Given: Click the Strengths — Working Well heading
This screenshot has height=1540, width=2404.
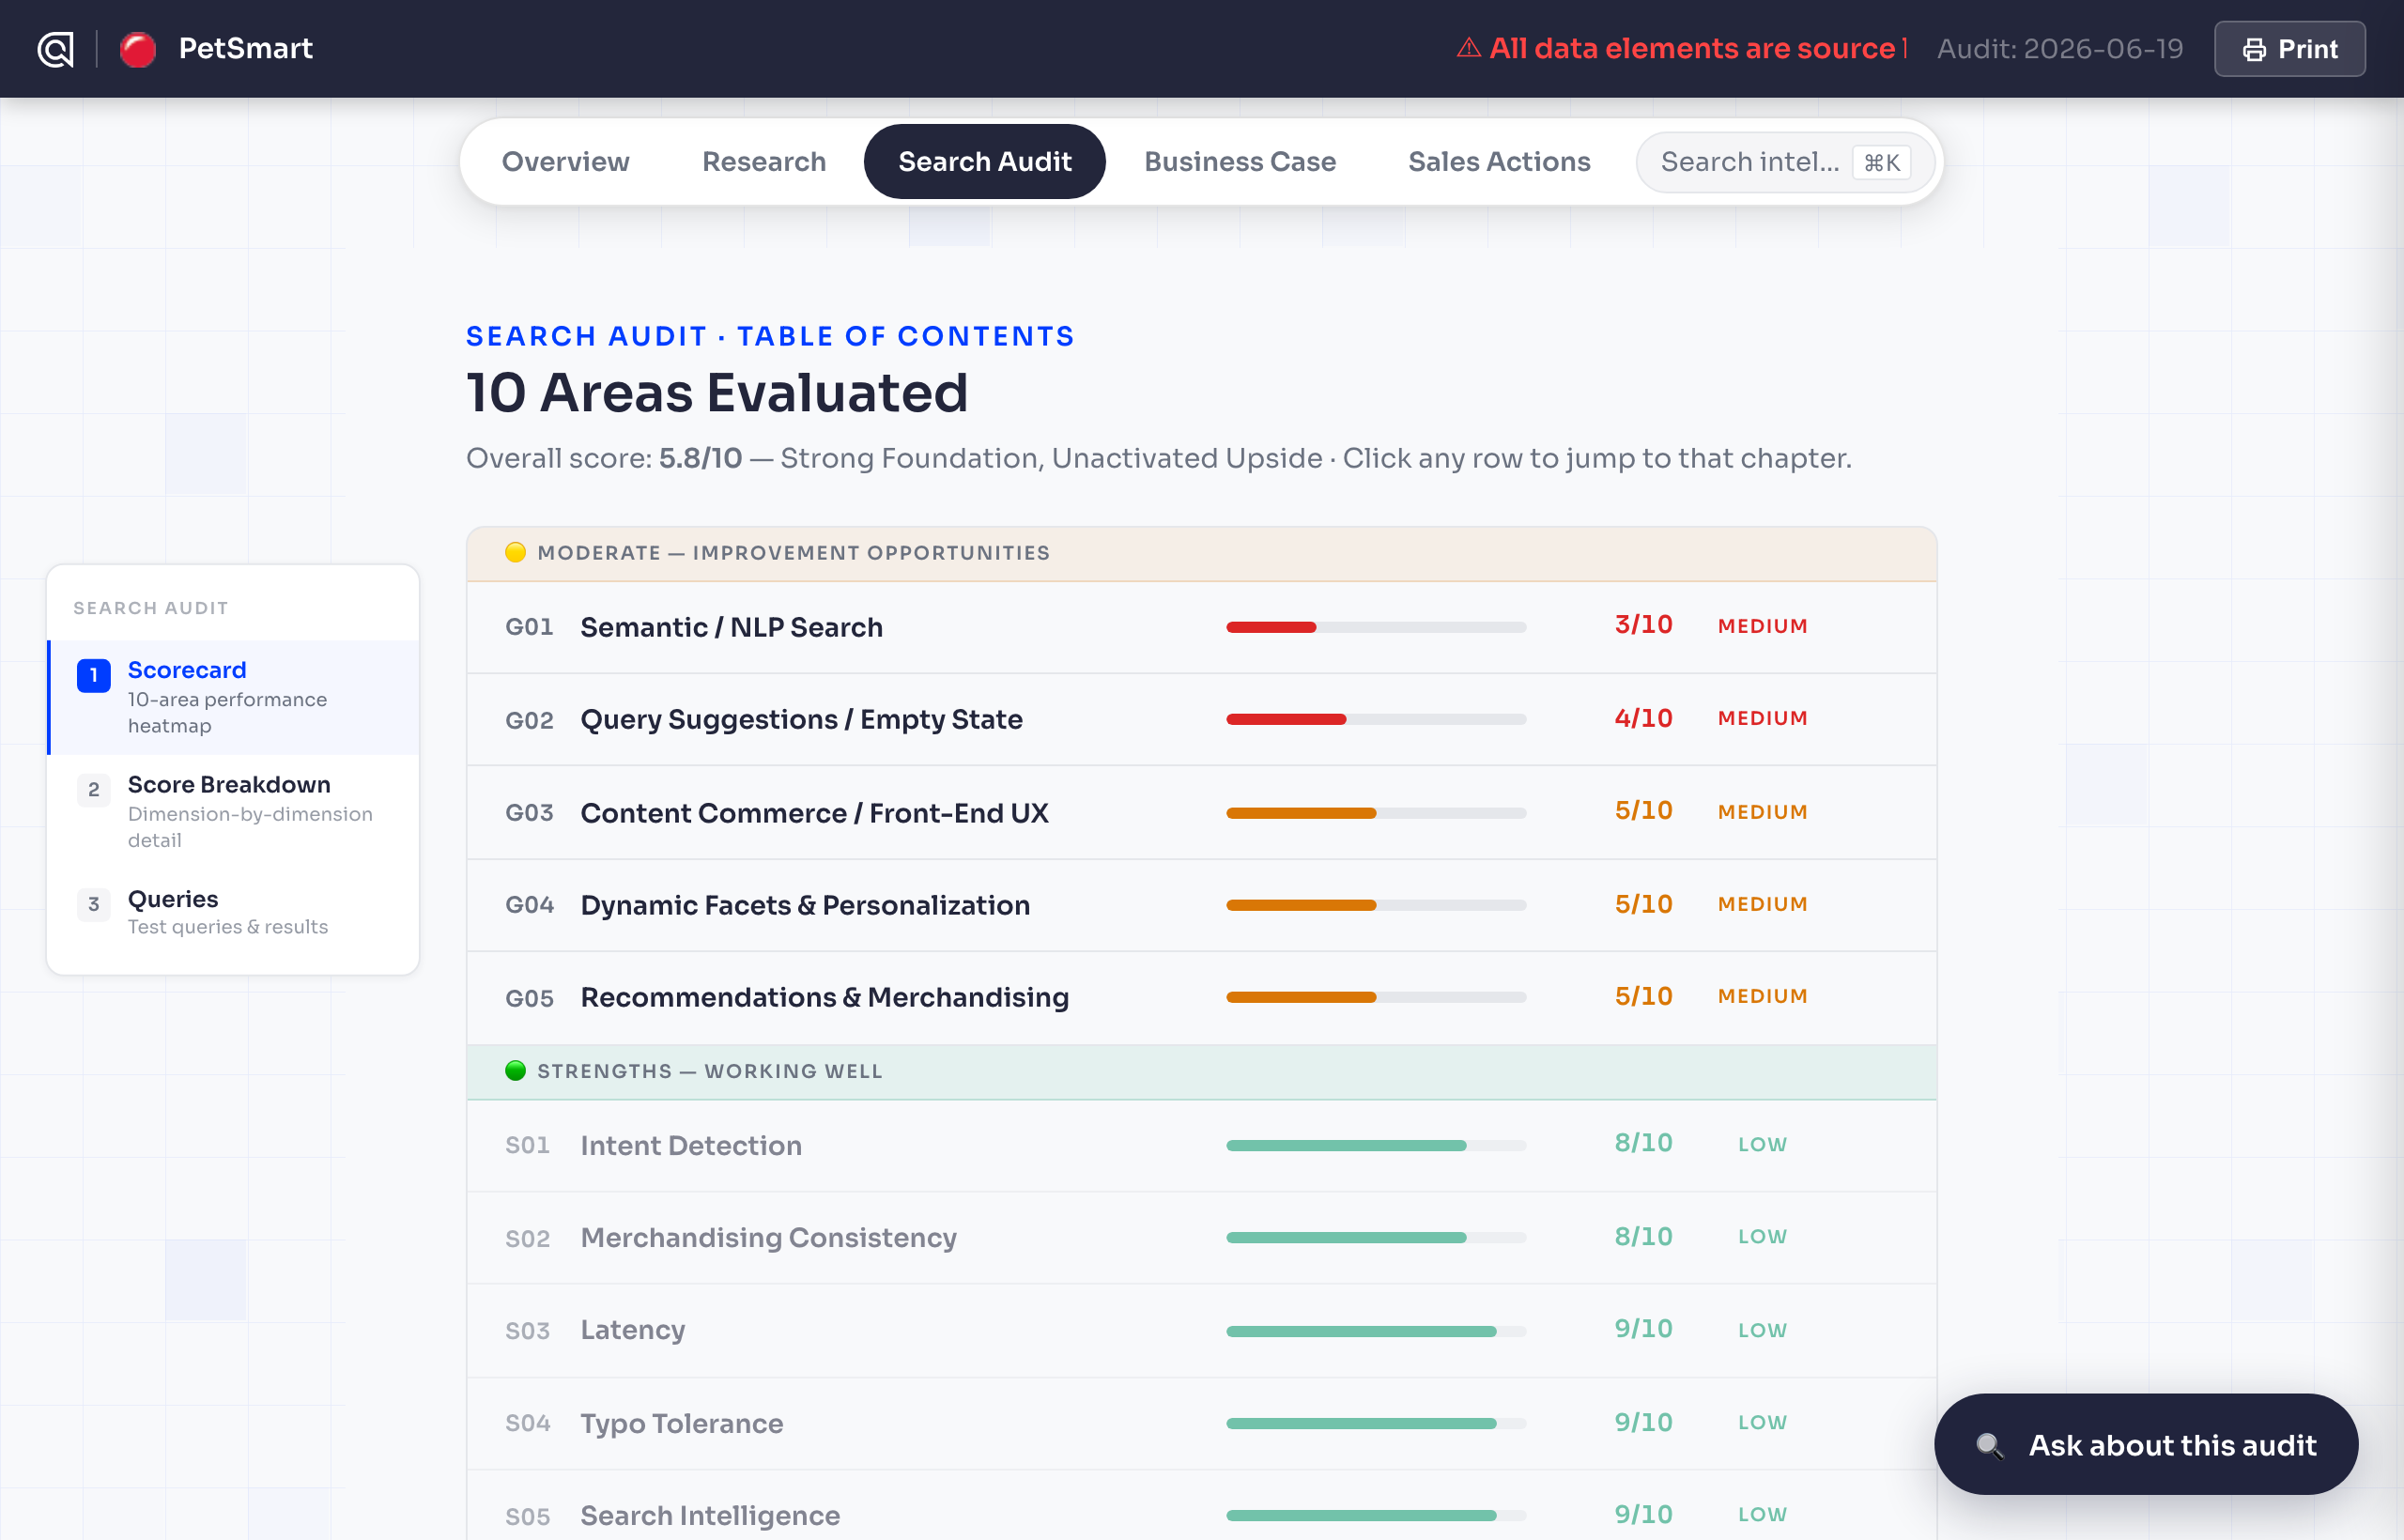Looking at the screenshot, I should pyautogui.click(x=710, y=1071).
